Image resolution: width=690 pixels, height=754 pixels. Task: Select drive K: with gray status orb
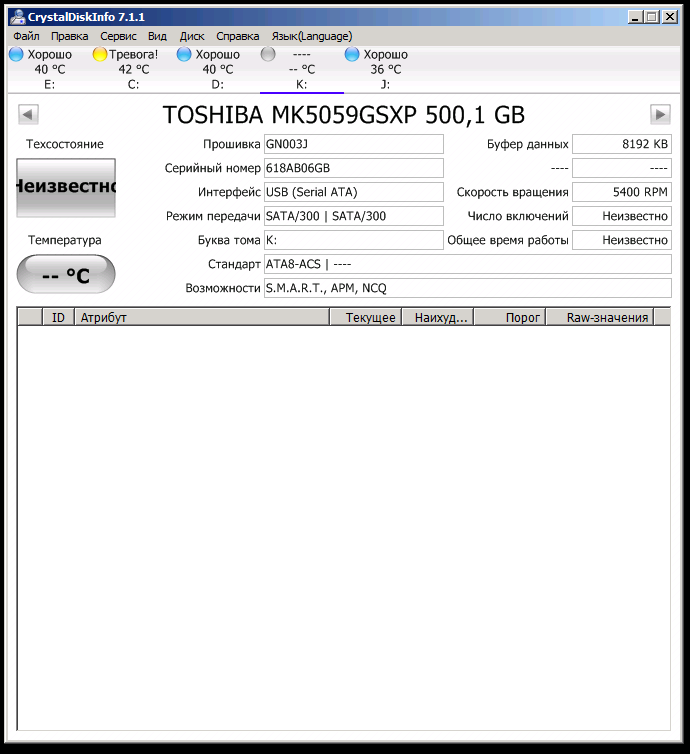pos(301,69)
